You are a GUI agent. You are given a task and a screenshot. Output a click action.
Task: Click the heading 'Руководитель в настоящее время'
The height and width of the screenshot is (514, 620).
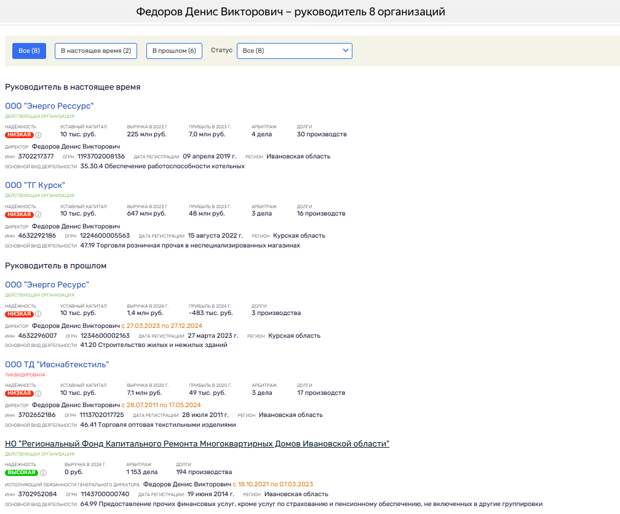click(x=73, y=87)
